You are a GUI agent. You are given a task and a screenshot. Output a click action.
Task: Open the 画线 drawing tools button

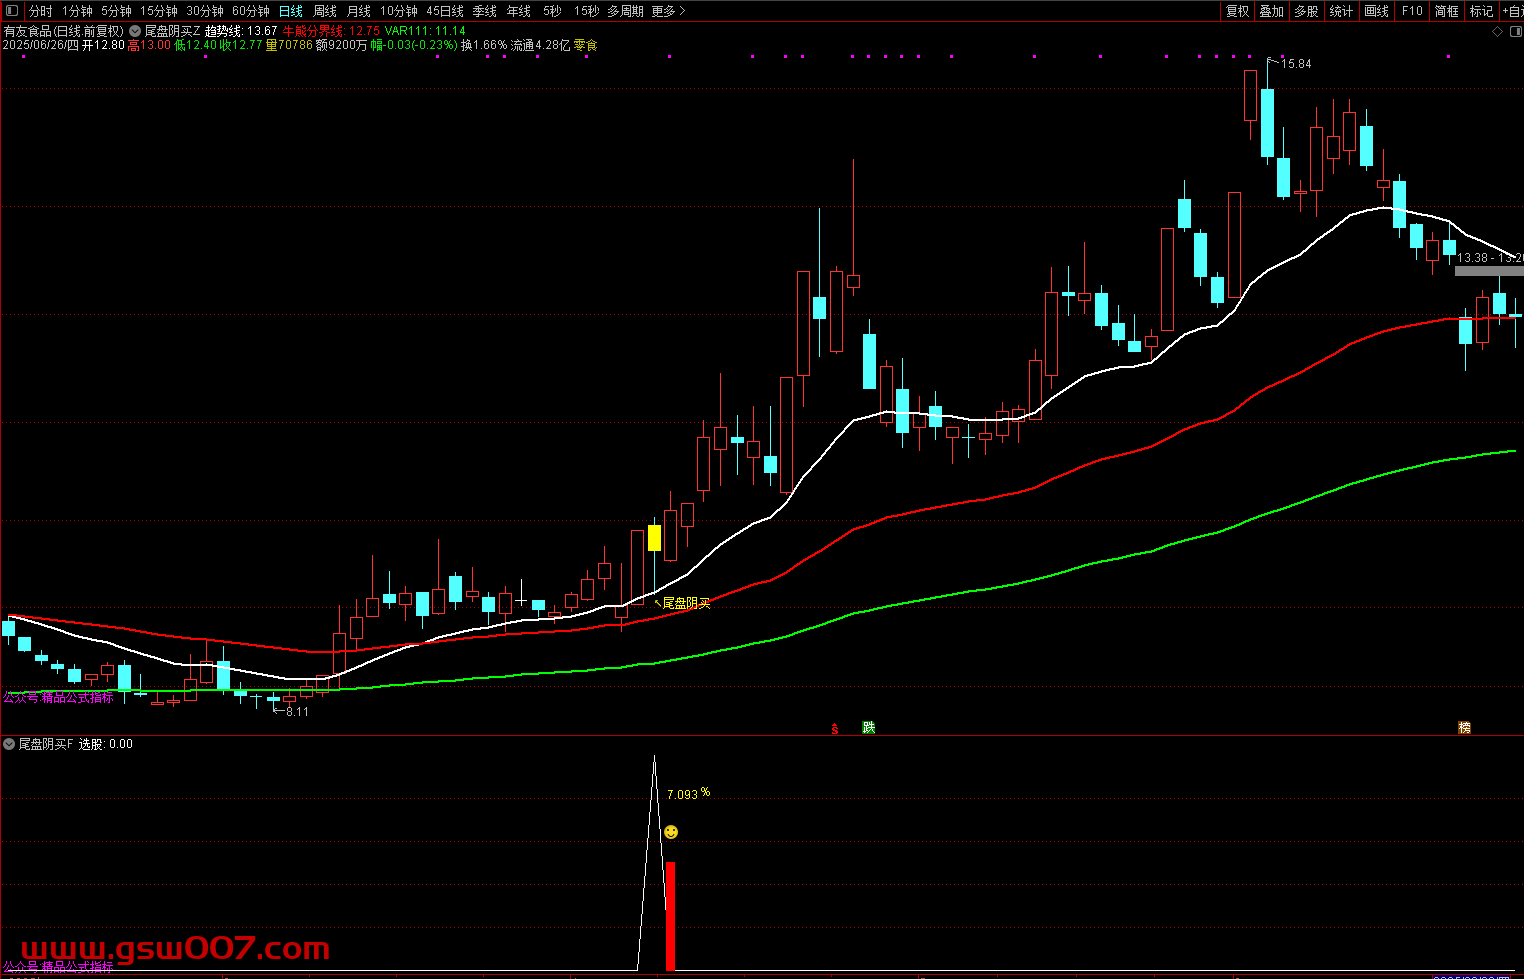click(x=1376, y=11)
